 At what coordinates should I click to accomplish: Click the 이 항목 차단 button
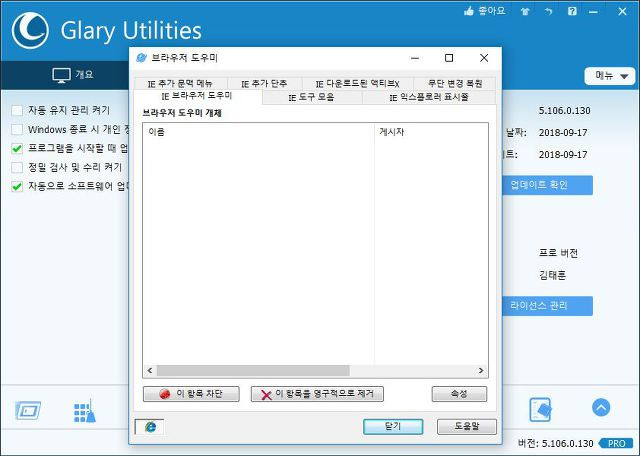click(191, 394)
